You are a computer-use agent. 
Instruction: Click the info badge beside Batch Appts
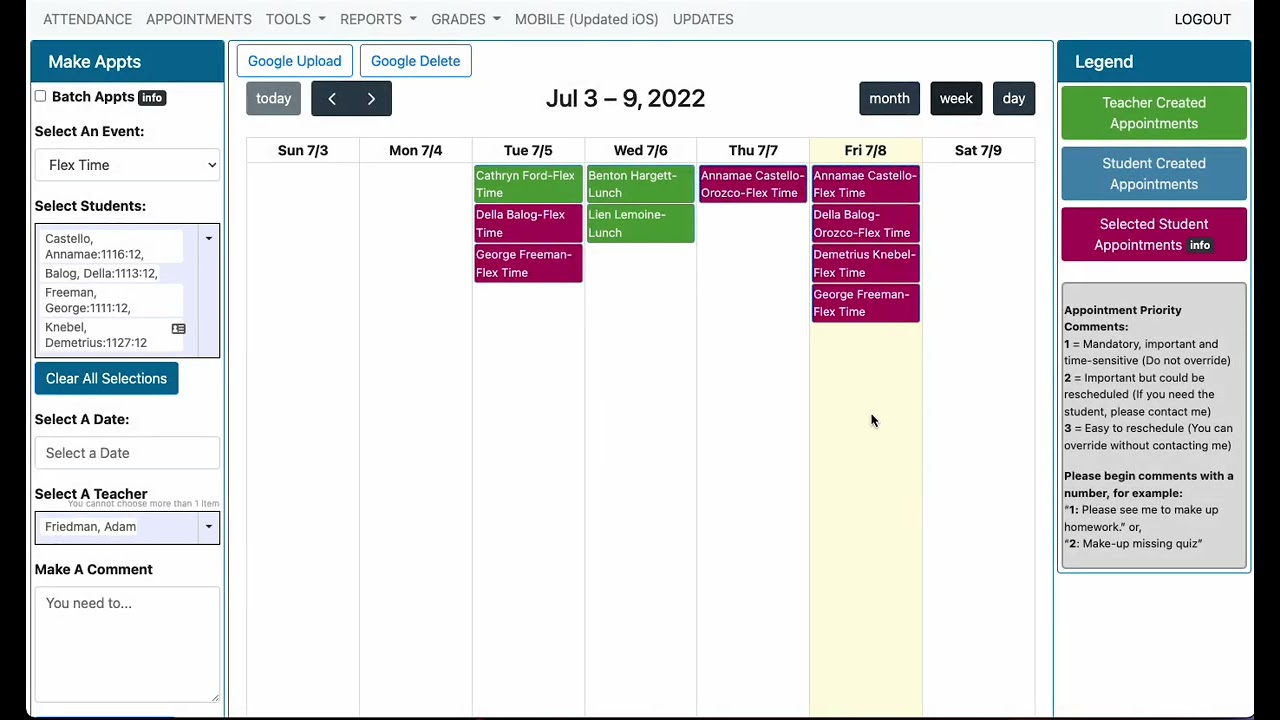(151, 97)
